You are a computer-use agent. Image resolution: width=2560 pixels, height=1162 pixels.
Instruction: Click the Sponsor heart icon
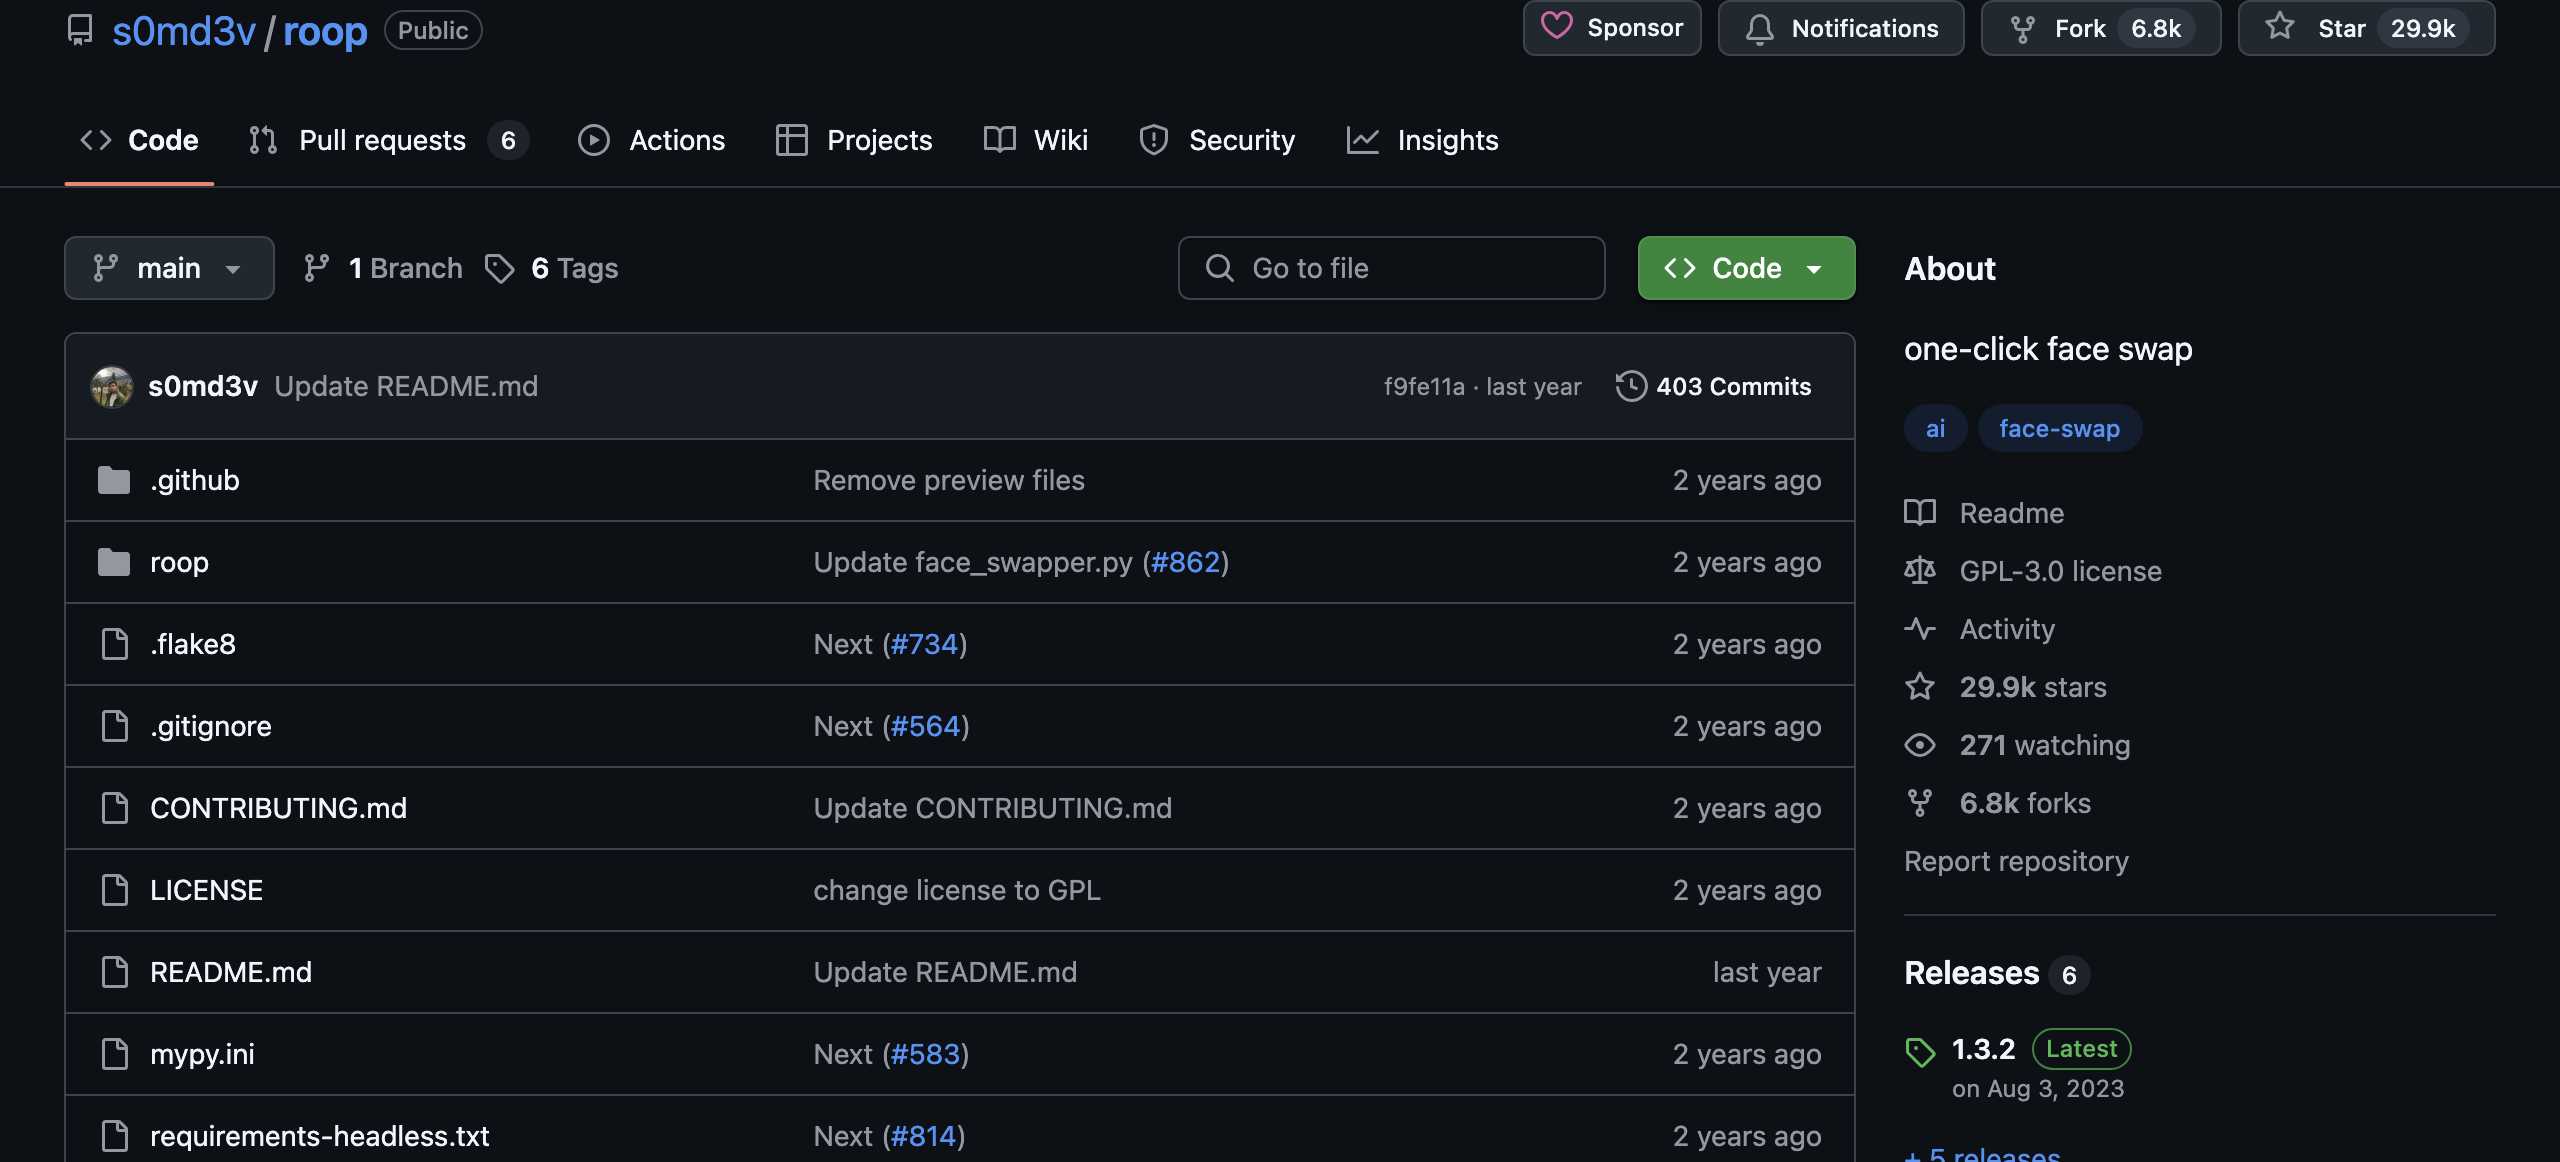click(1556, 27)
